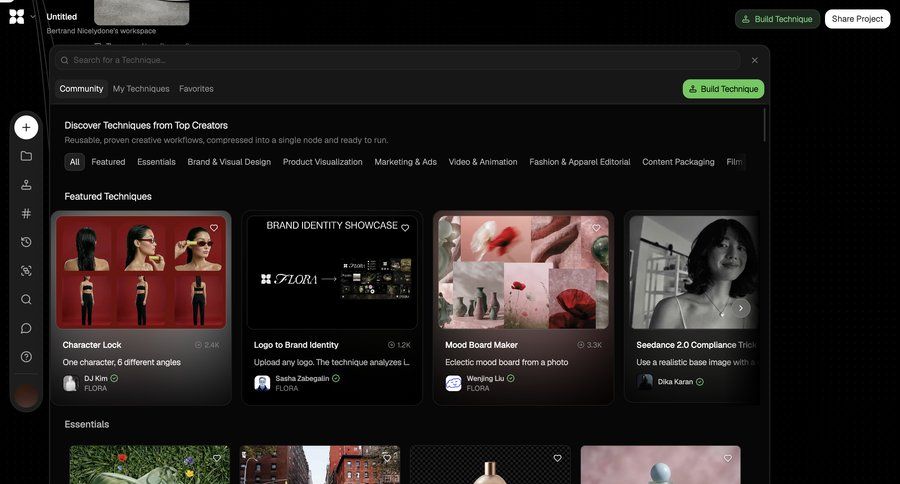Select the Product Visualization filter

tap(323, 162)
